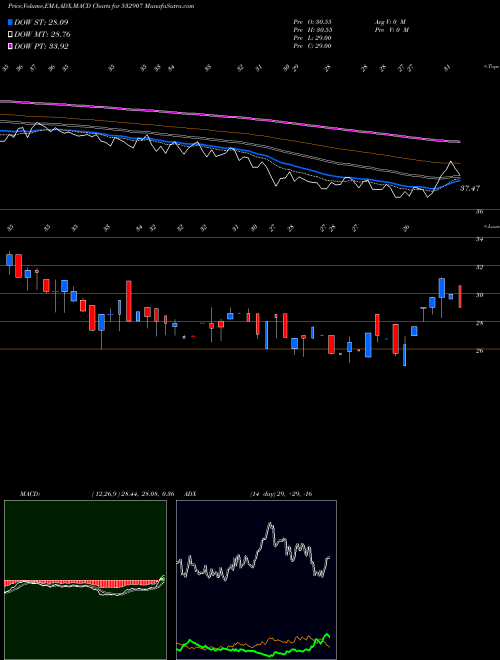The width and height of the screenshot is (500, 660).
Task: Click the blue DOW ST legend swatch
Action: point(10,22)
